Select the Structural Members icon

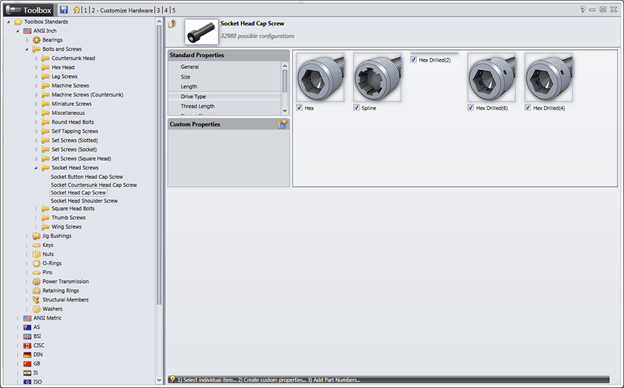coord(37,300)
